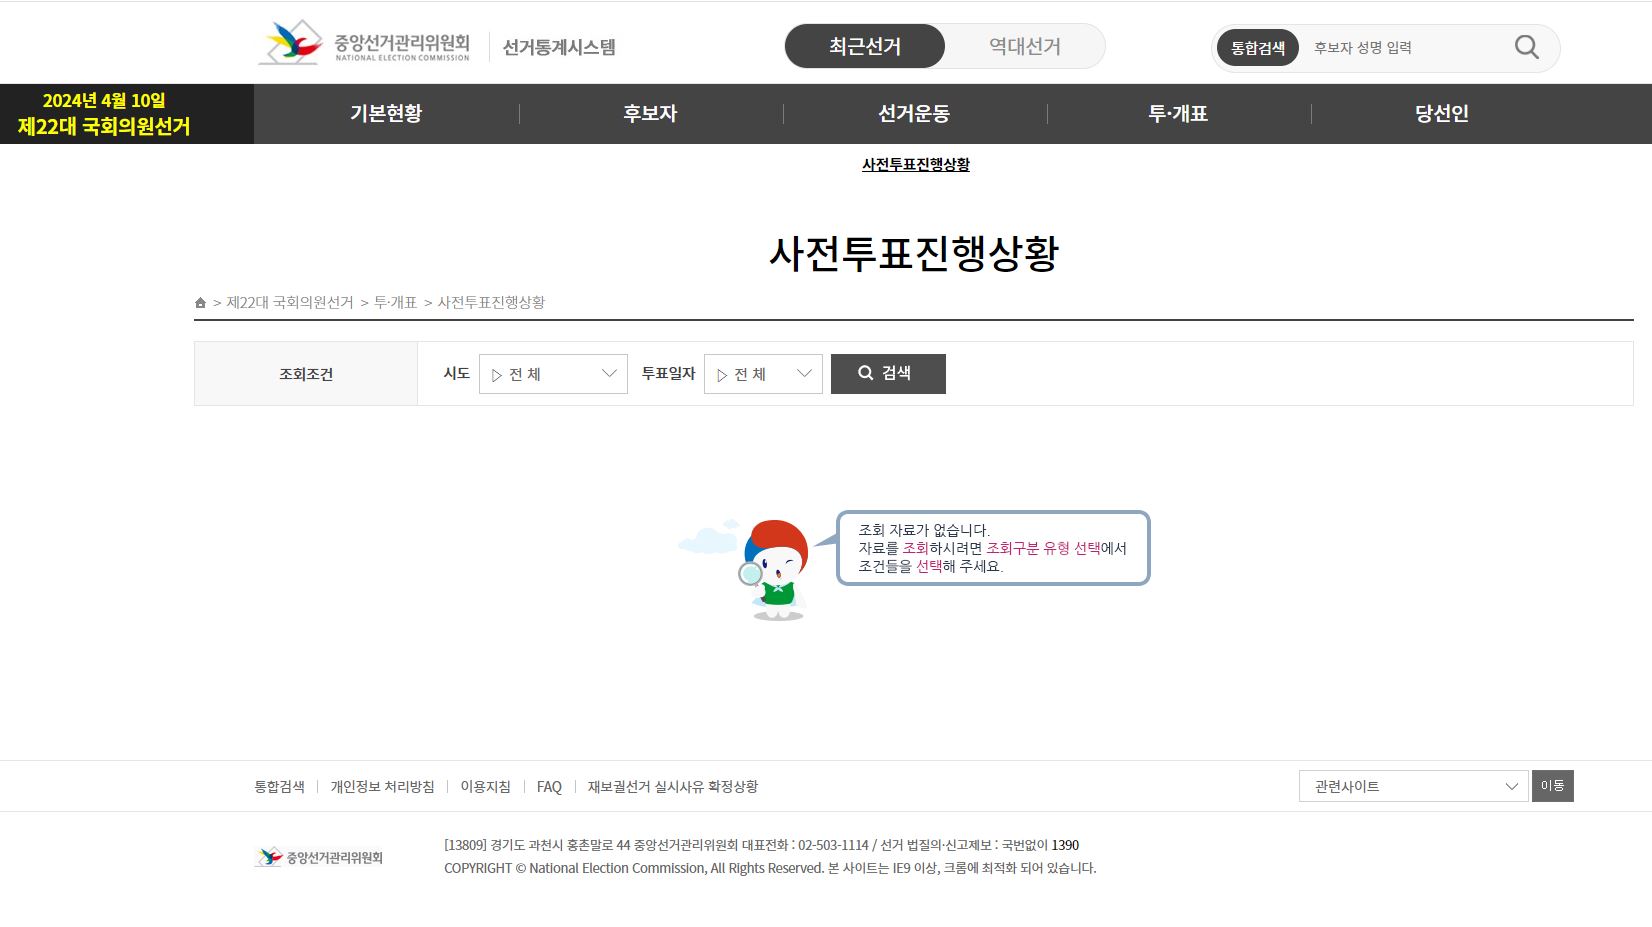
Task: Open the 시도 dropdown
Action: [x=552, y=373]
